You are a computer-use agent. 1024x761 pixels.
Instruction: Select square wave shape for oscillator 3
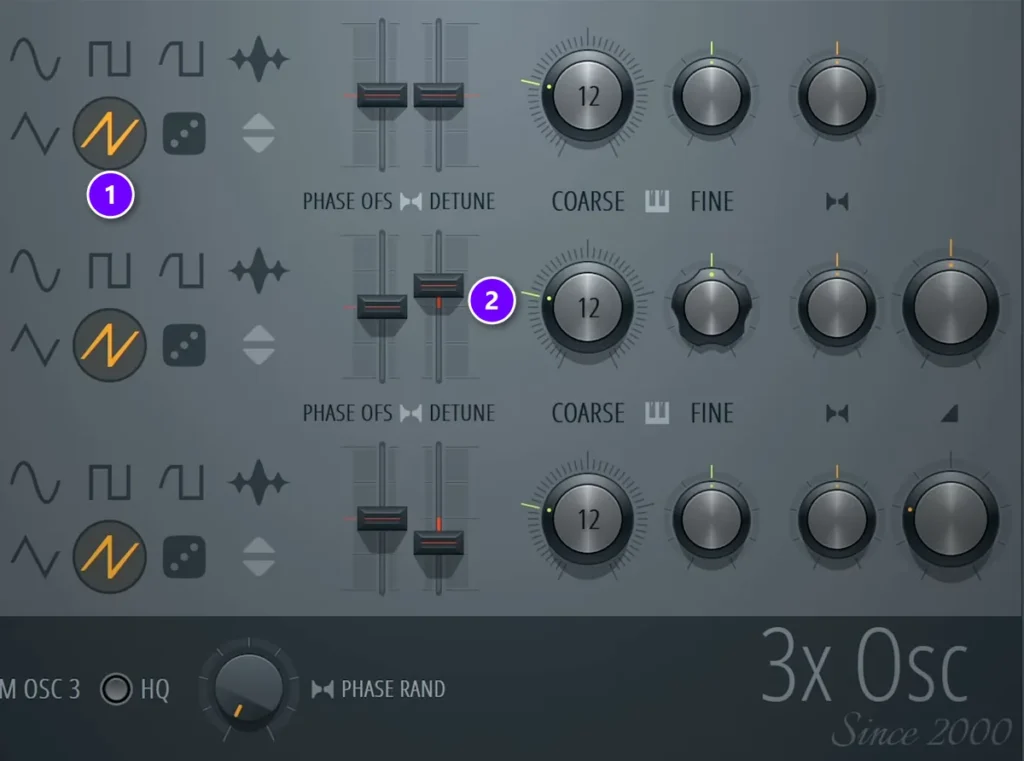coord(109,483)
